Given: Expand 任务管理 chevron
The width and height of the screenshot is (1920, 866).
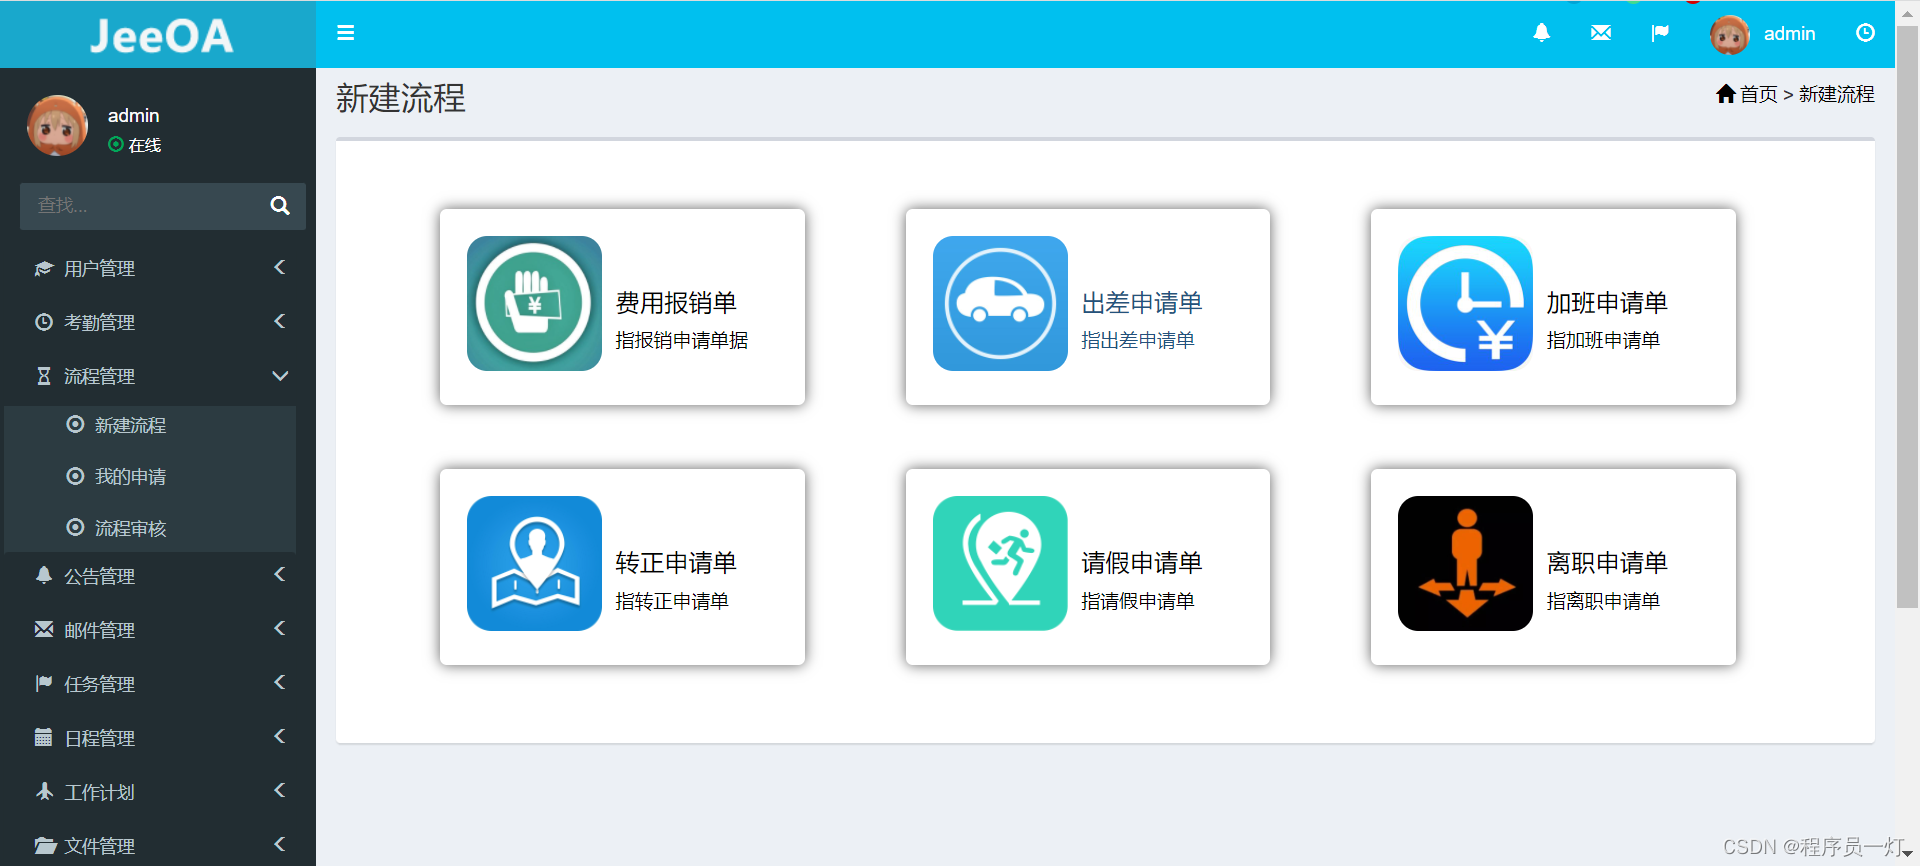Looking at the screenshot, I should [280, 682].
